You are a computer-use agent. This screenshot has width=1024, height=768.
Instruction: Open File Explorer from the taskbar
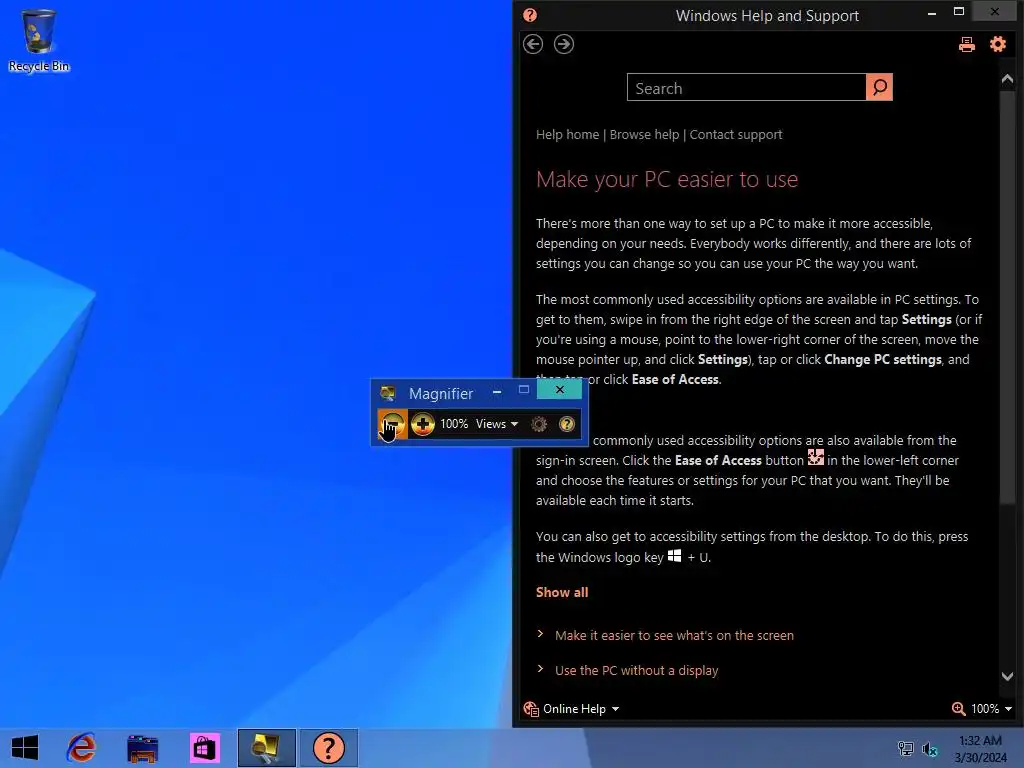[x=143, y=748]
